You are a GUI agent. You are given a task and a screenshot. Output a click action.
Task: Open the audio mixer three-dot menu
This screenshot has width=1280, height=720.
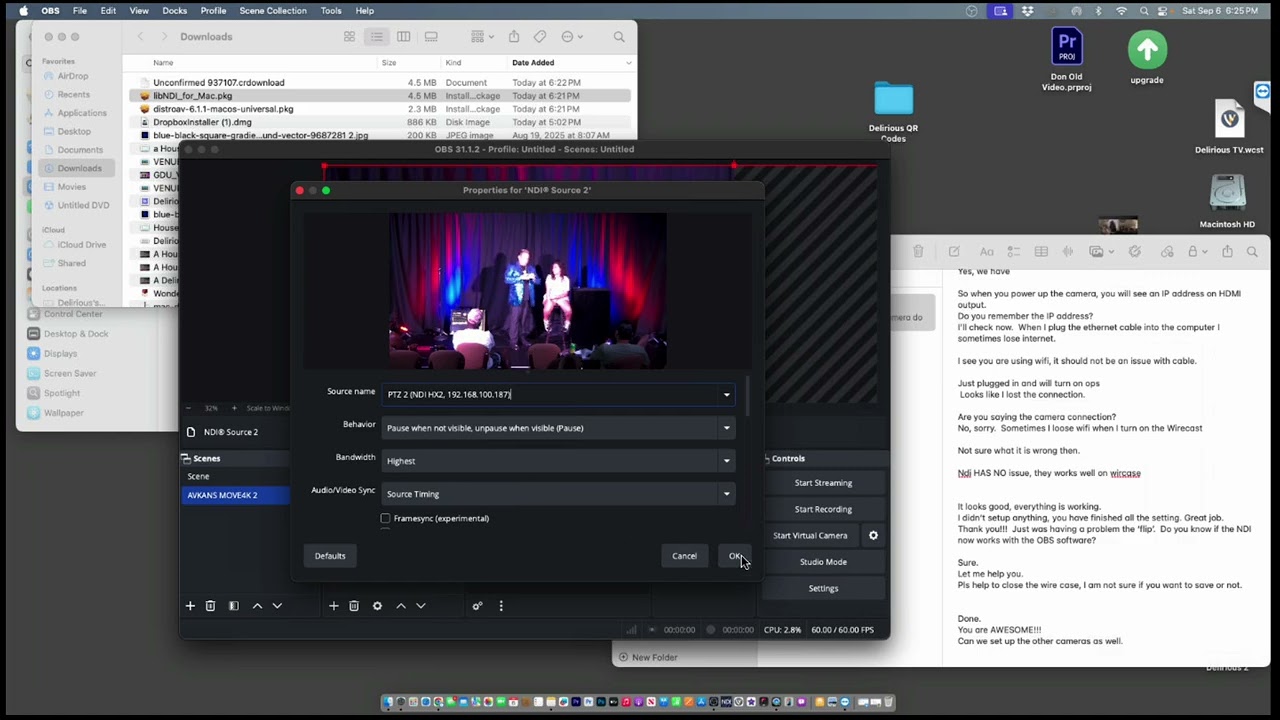coord(501,606)
